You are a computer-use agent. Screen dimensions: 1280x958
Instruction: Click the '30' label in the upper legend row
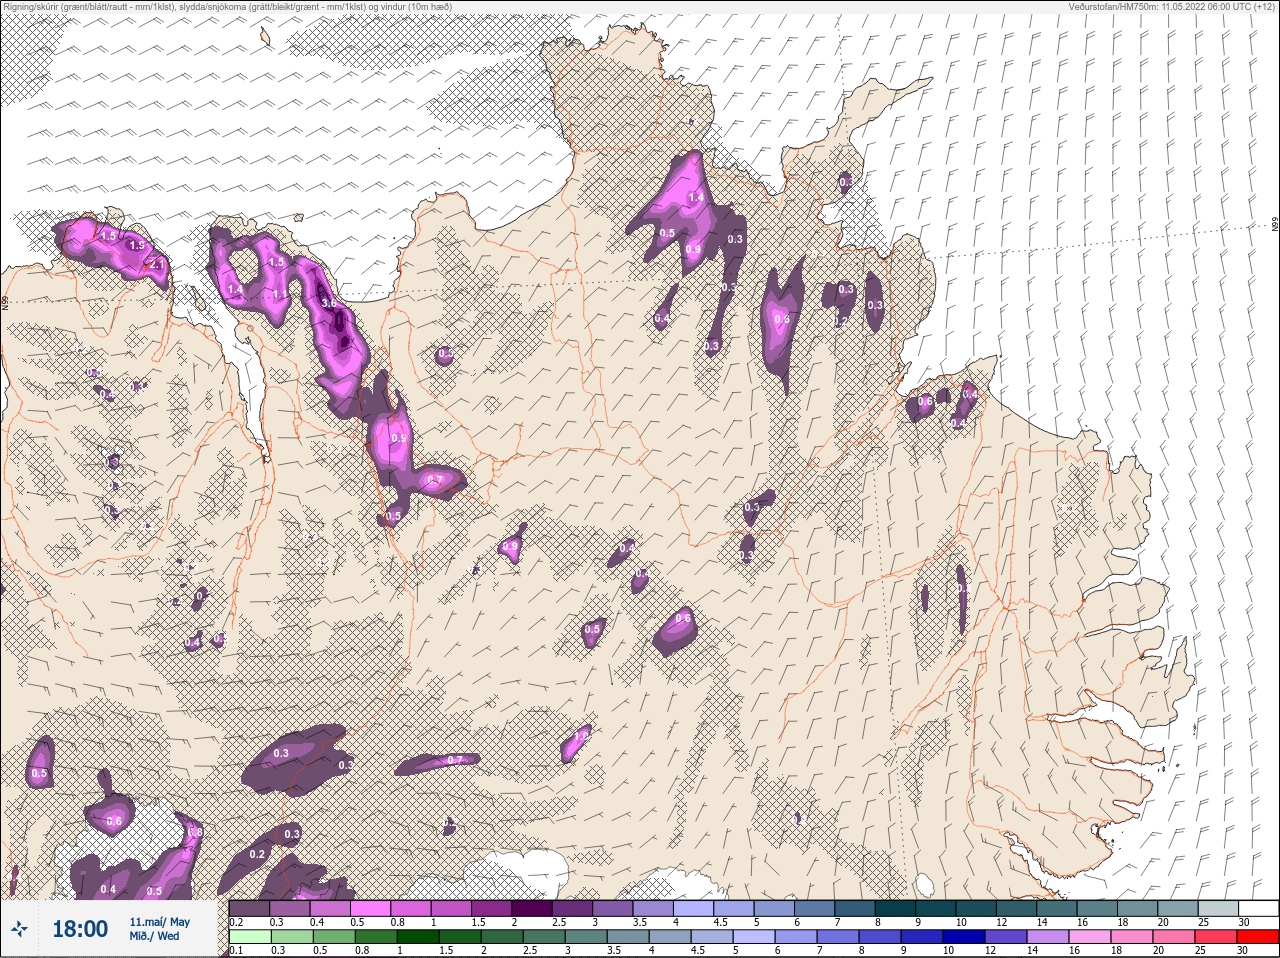pos(1244,922)
